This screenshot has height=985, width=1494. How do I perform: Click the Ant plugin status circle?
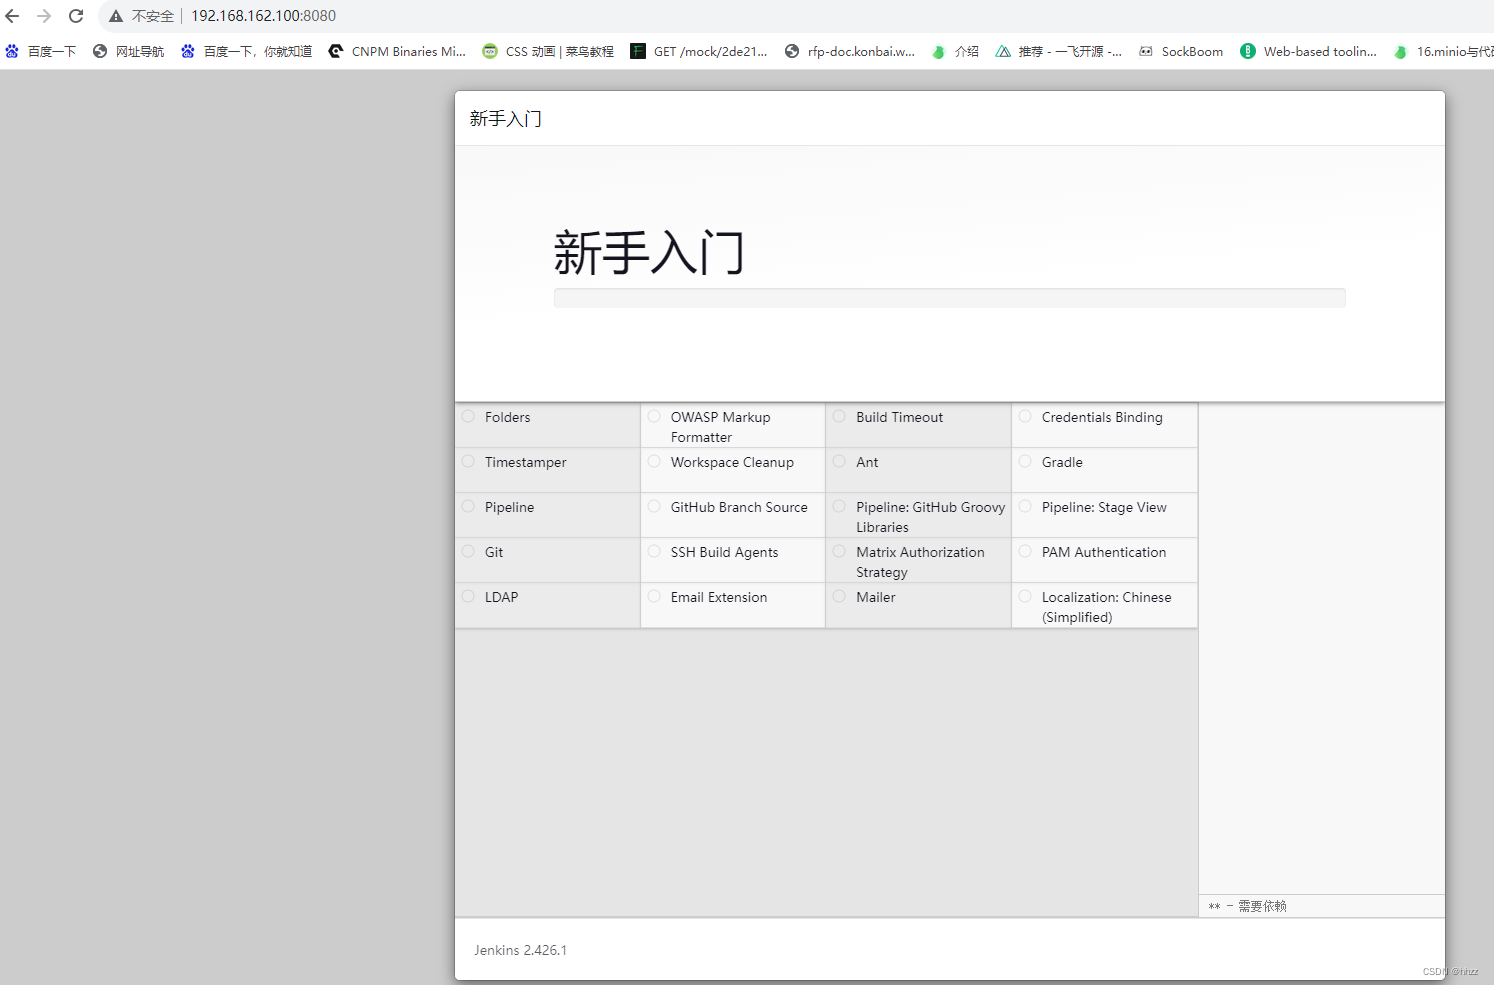[x=839, y=461]
